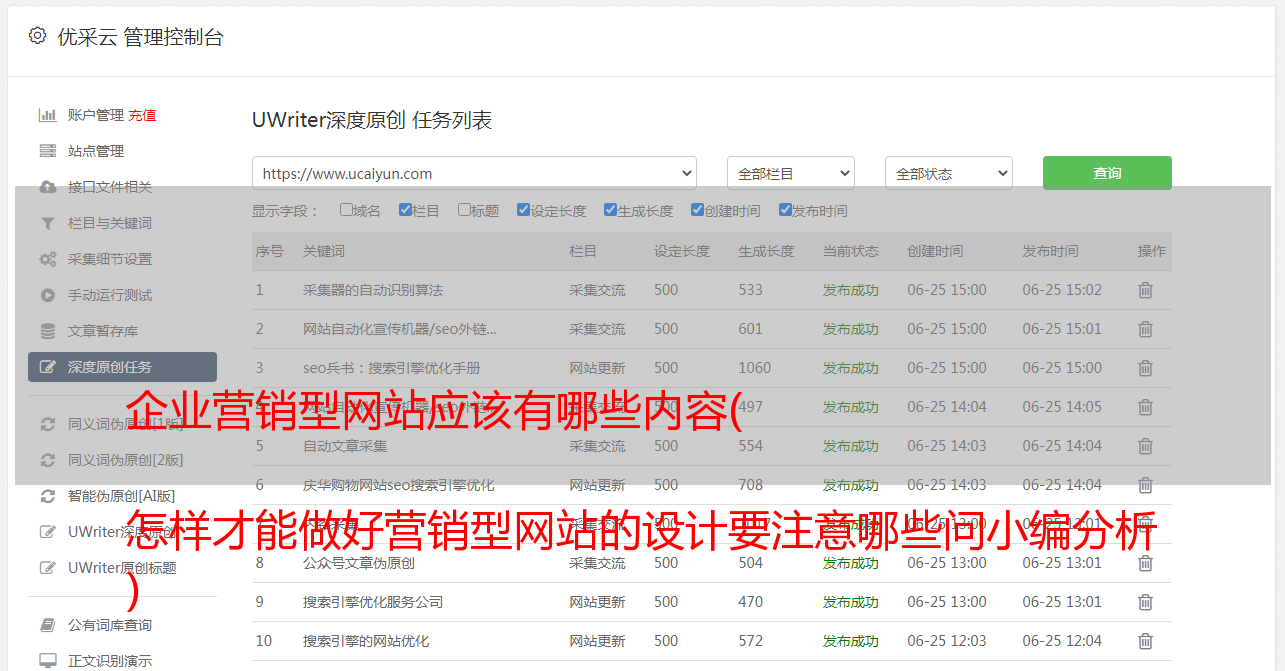The width and height of the screenshot is (1285, 671).
Task: Click 发布成功 status in row 10
Action: click(851, 641)
